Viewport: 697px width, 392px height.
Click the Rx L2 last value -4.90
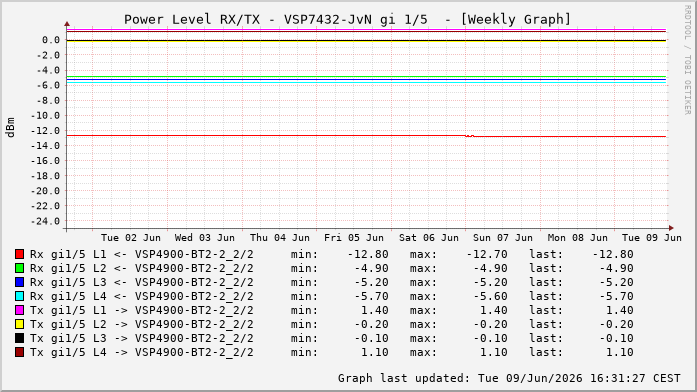[617, 268]
